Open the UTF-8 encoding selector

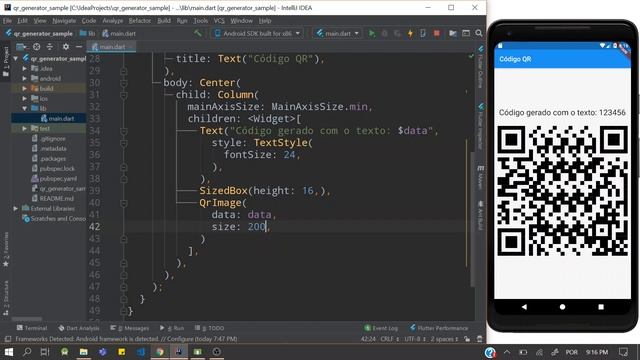[415, 339]
